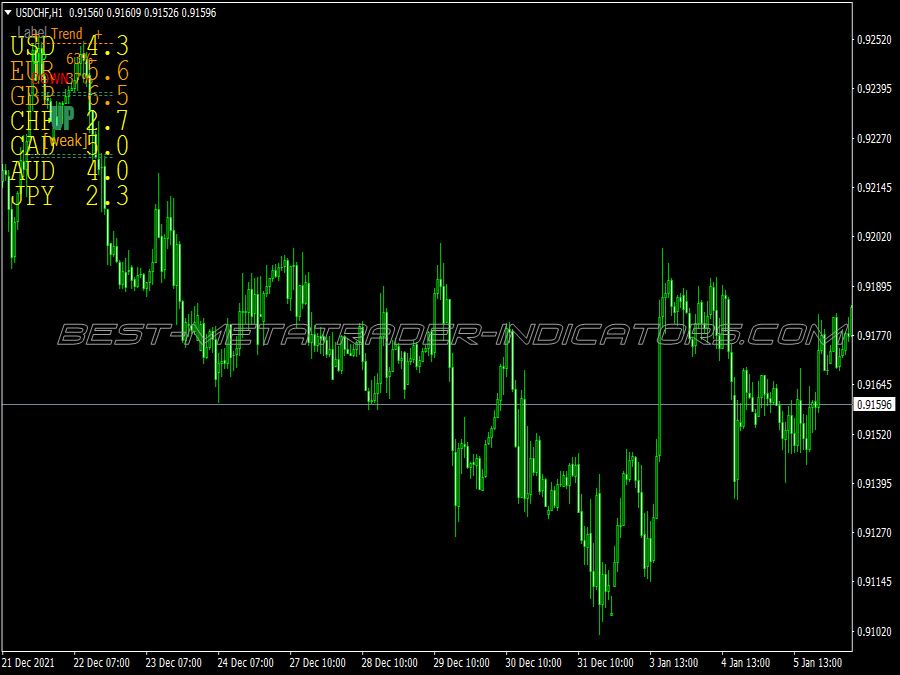The image size is (900, 675).
Task: Click the 24 Dec 07:00 time label
Action: [x=246, y=663]
